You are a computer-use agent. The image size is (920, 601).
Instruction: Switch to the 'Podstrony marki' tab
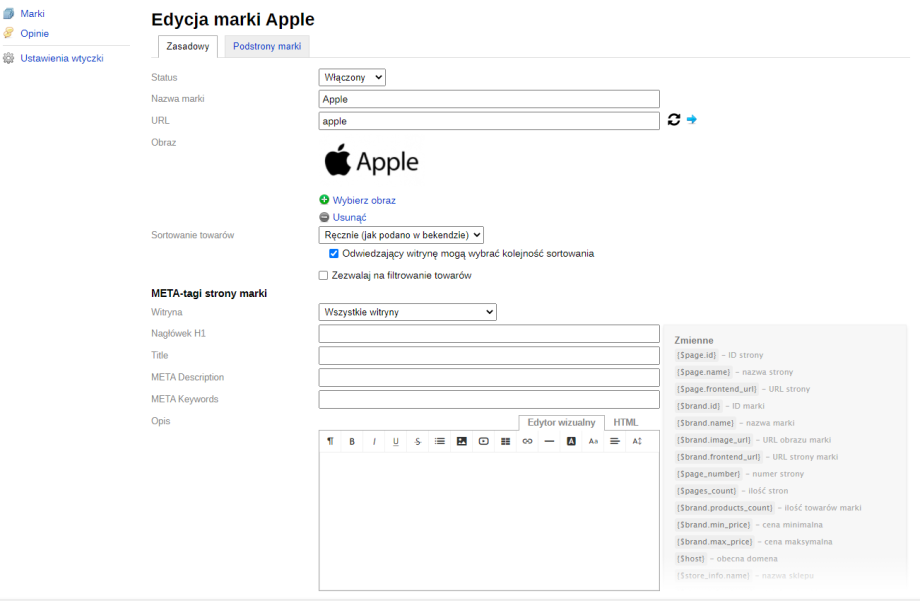tap(267, 47)
